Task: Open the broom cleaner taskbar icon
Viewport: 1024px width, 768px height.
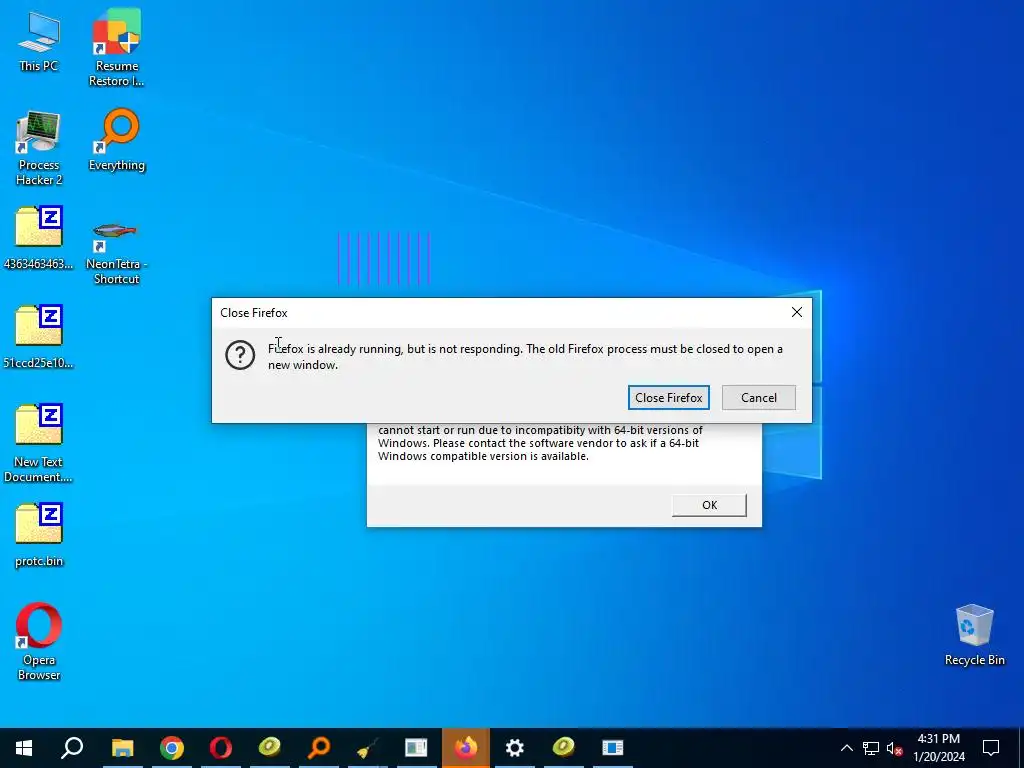Action: (368, 748)
